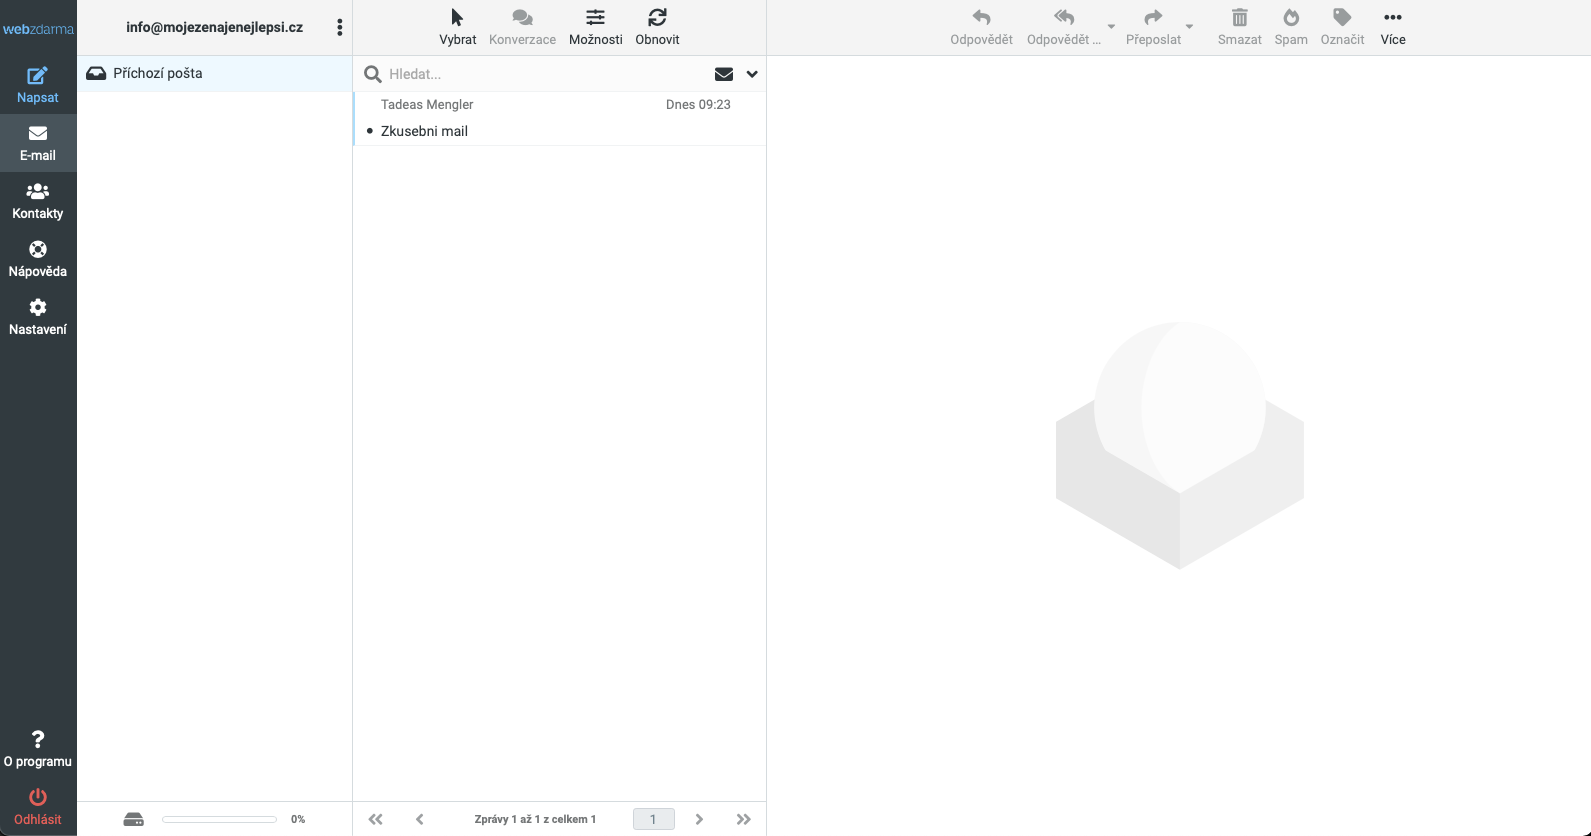Compose a new message with Napsat
This screenshot has width=1591, height=836.
pyautogui.click(x=38, y=85)
